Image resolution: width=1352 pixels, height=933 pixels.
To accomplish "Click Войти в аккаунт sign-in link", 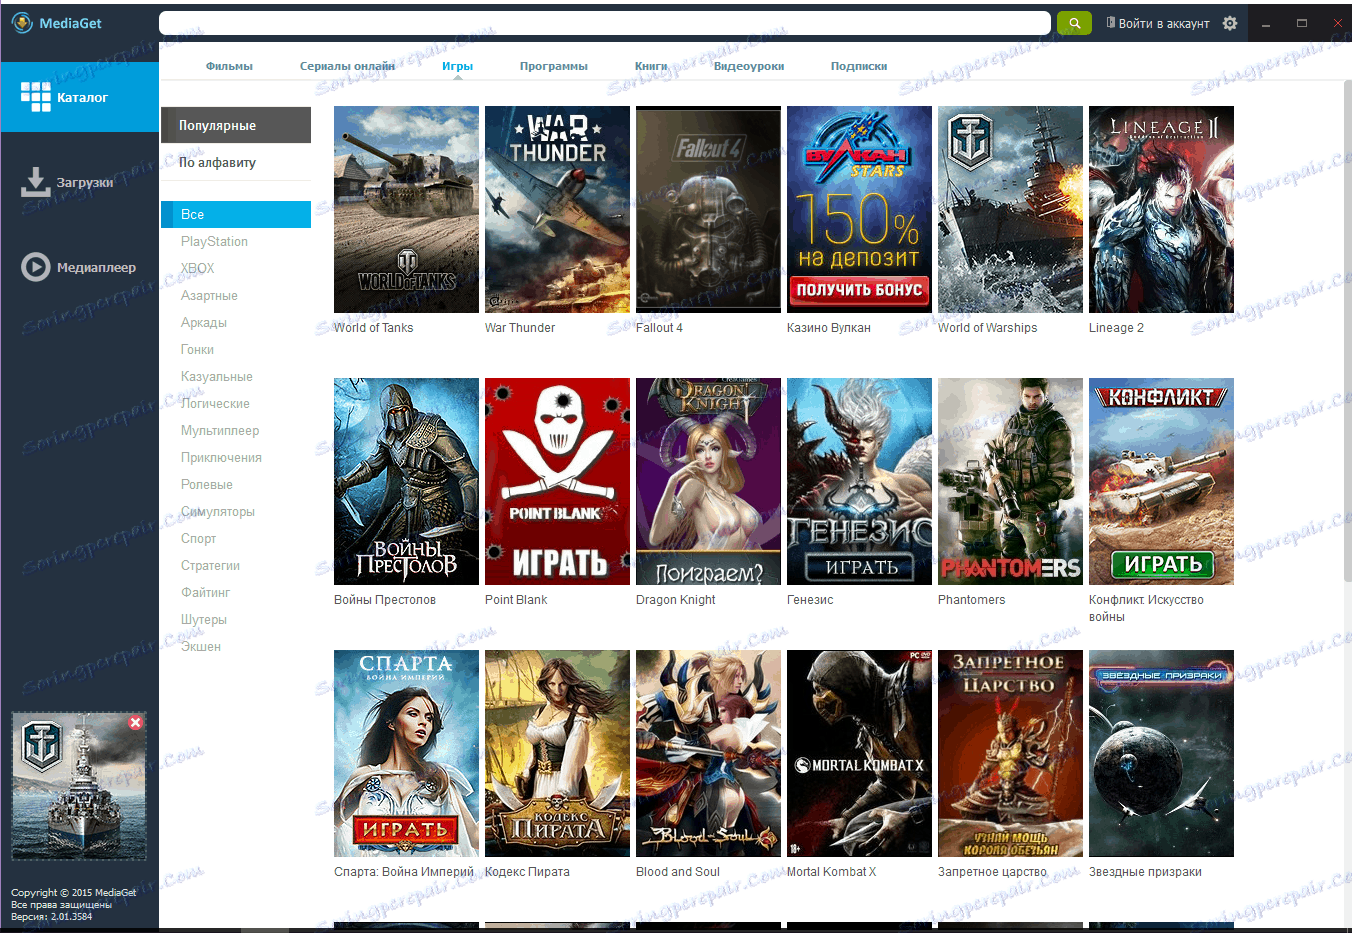I will coord(1158,23).
